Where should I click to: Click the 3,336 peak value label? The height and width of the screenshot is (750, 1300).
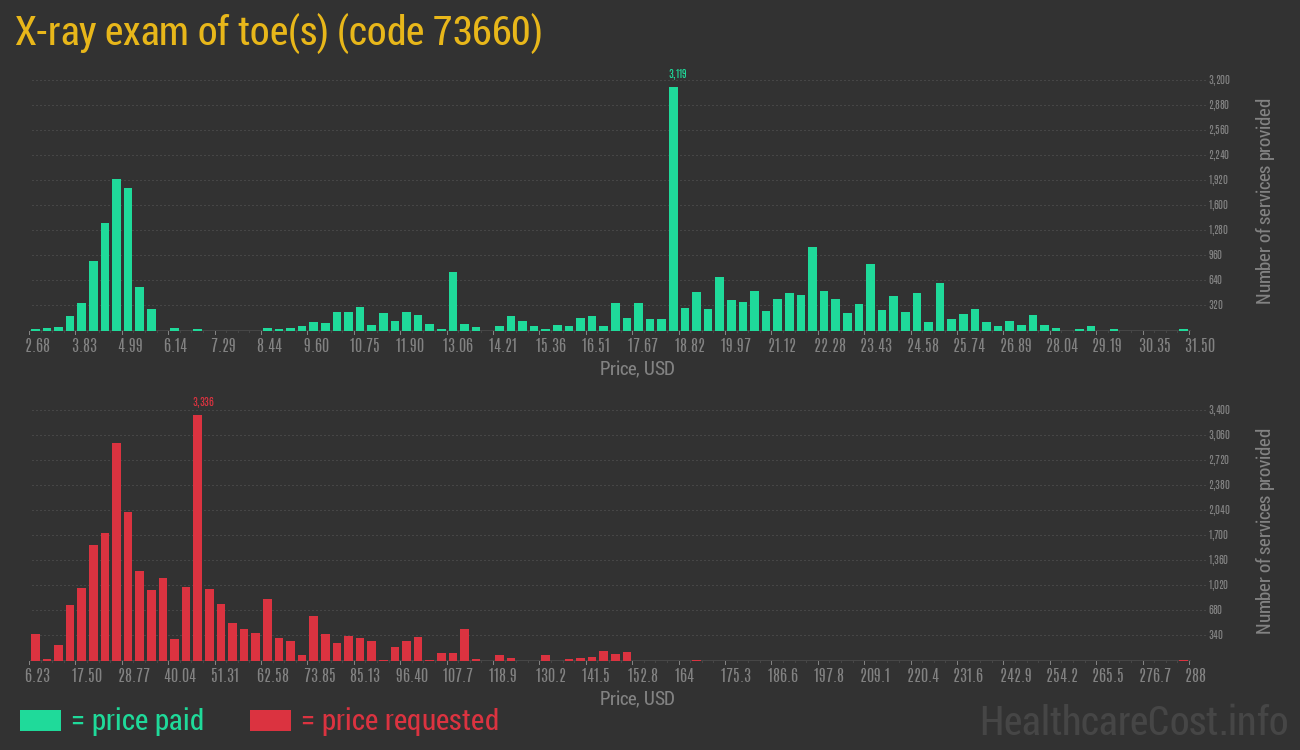click(203, 402)
